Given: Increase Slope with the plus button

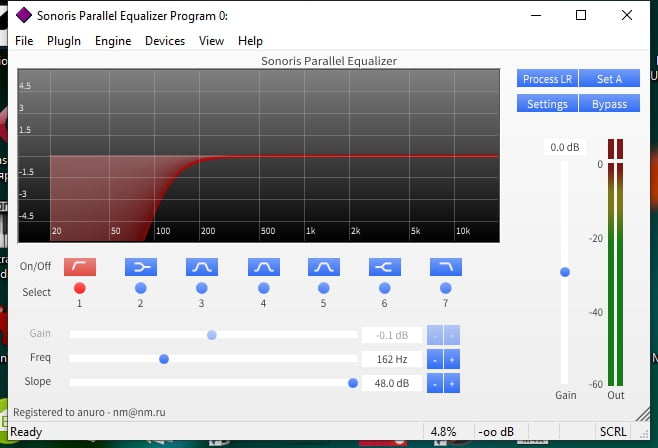Looking at the screenshot, I should (x=452, y=383).
